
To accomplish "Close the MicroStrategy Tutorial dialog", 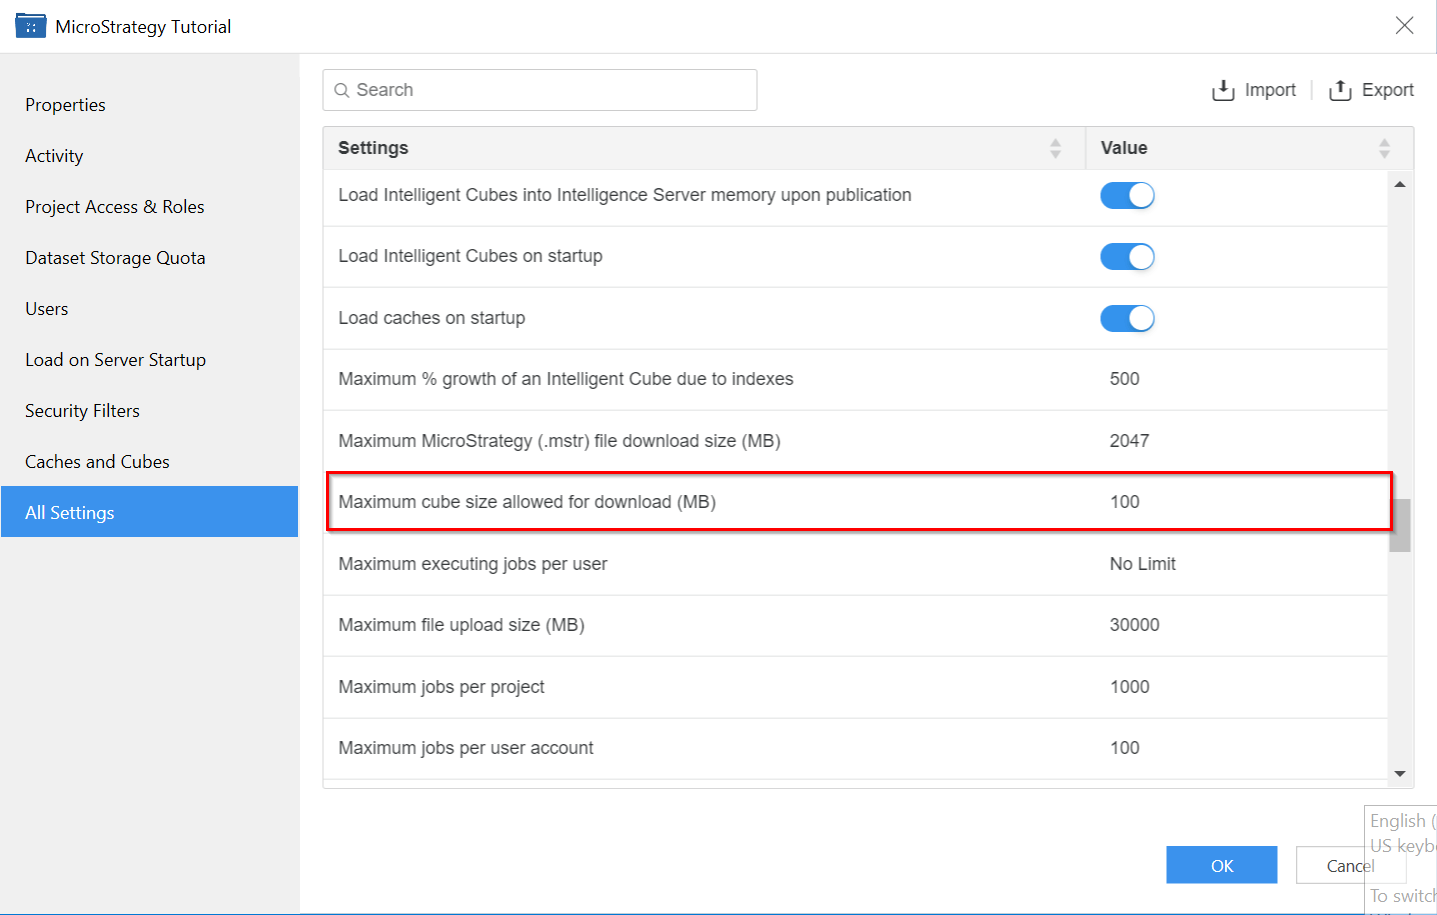I will [x=1404, y=26].
